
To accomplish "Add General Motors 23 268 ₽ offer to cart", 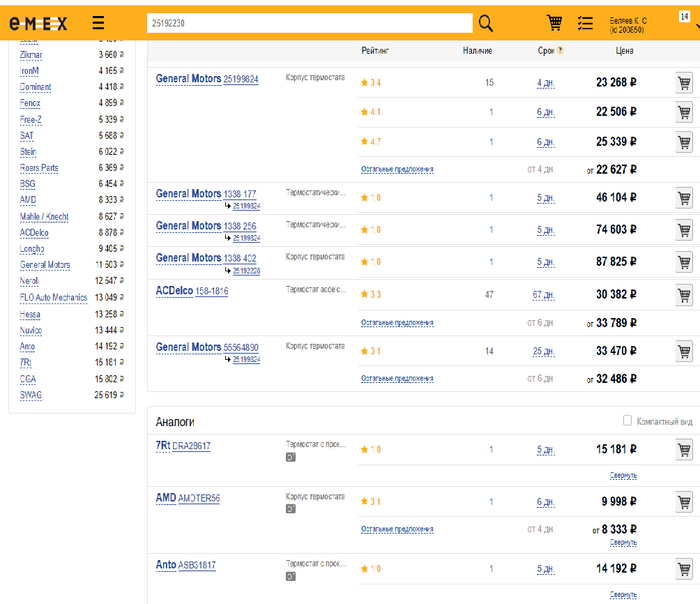I will click(x=684, y=83).
